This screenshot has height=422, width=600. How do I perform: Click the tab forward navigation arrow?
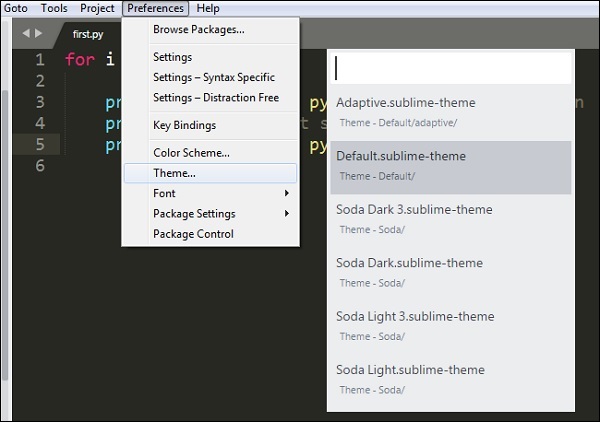point(39,33)
